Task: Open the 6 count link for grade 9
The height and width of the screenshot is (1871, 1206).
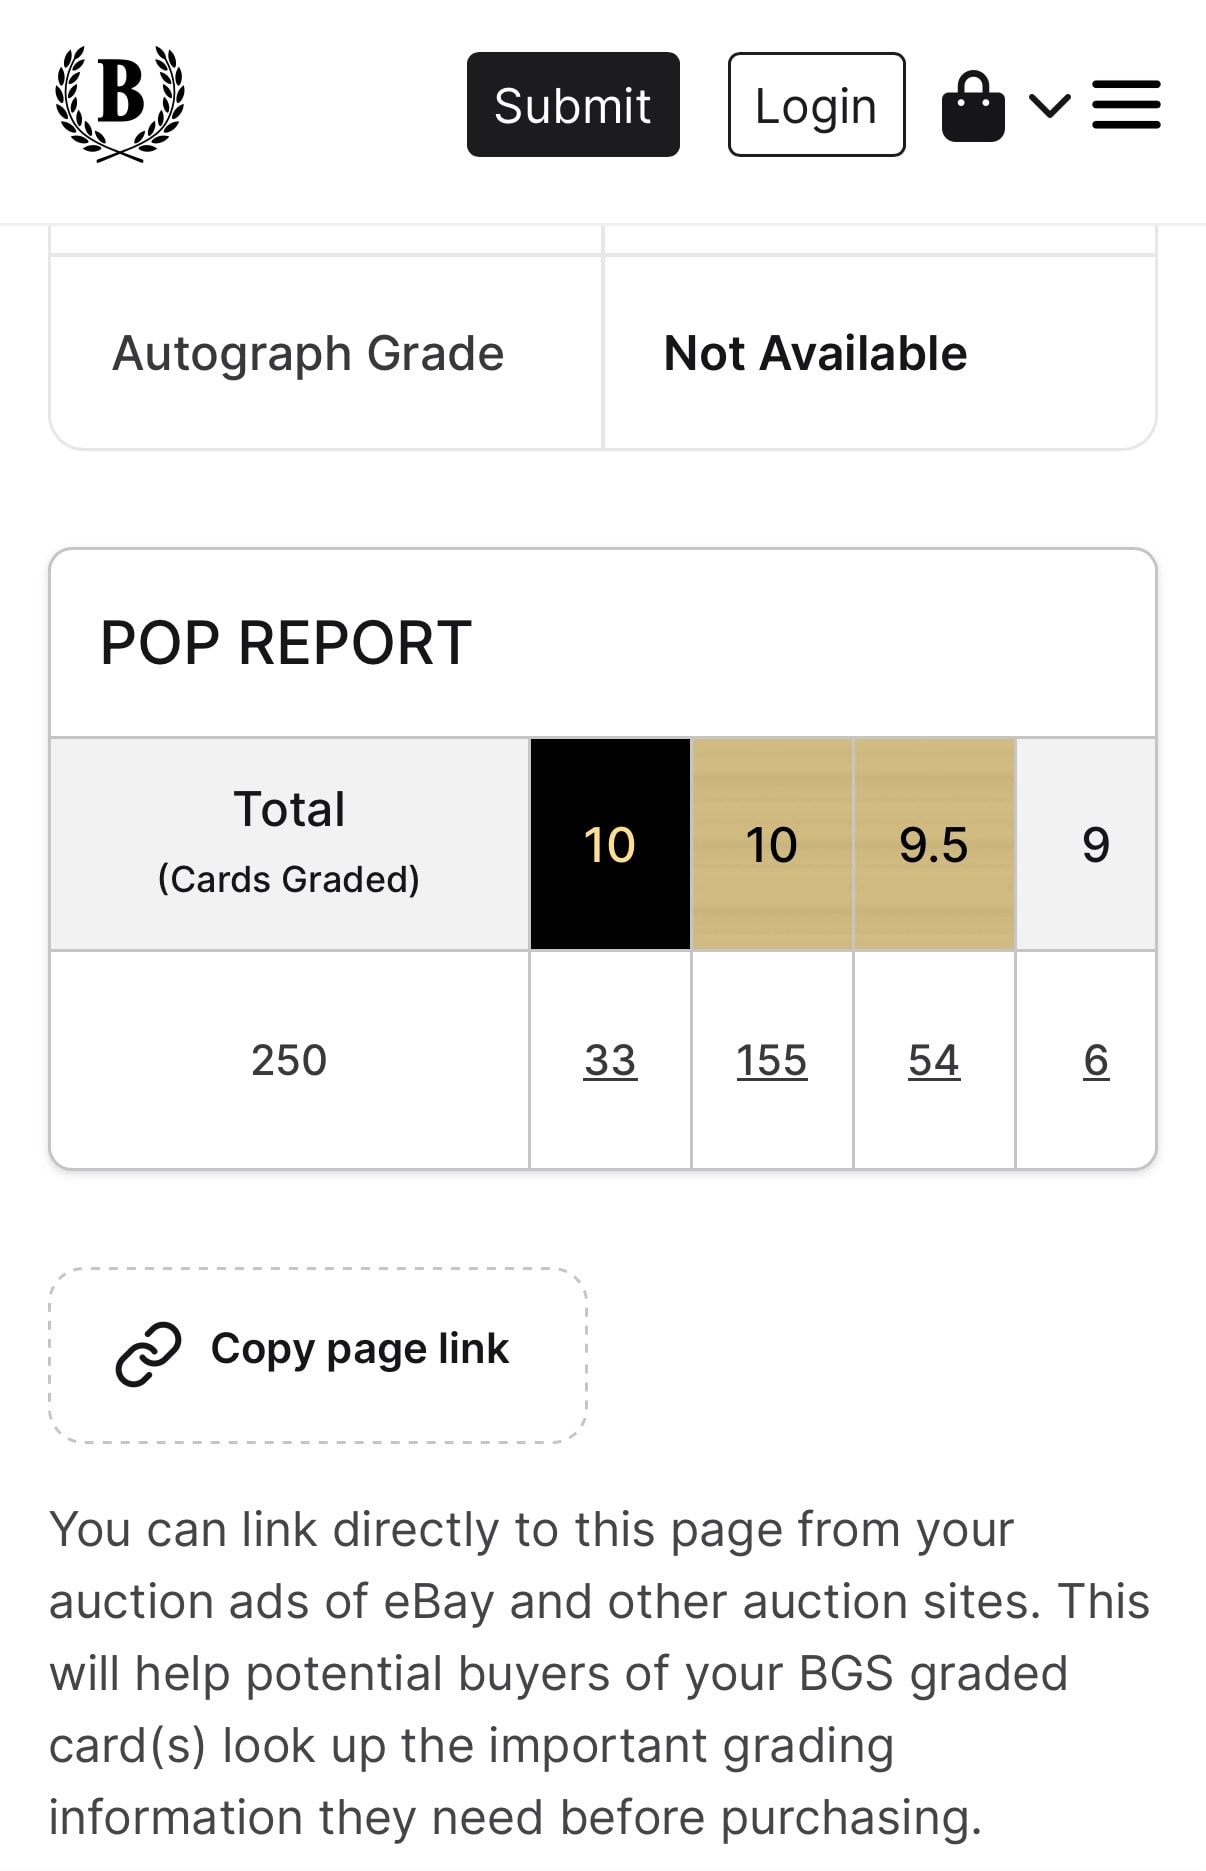Action: click(x=1096, y=1060)
